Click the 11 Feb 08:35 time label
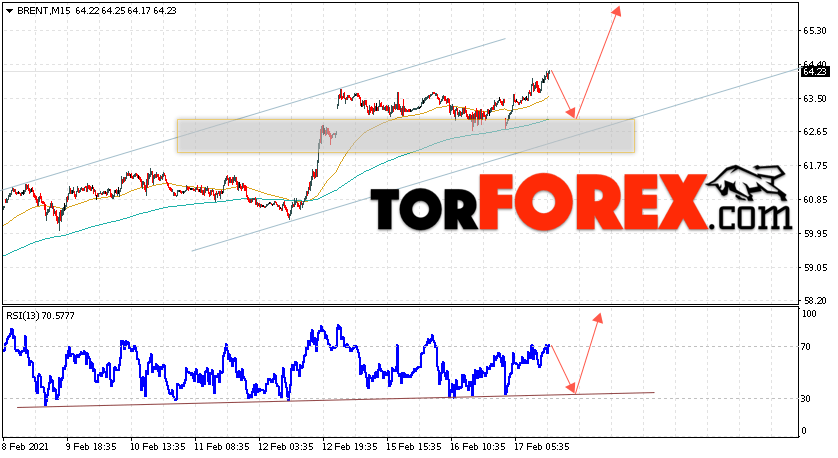This screenshot has width=838, height=458. tap(222, 446)
